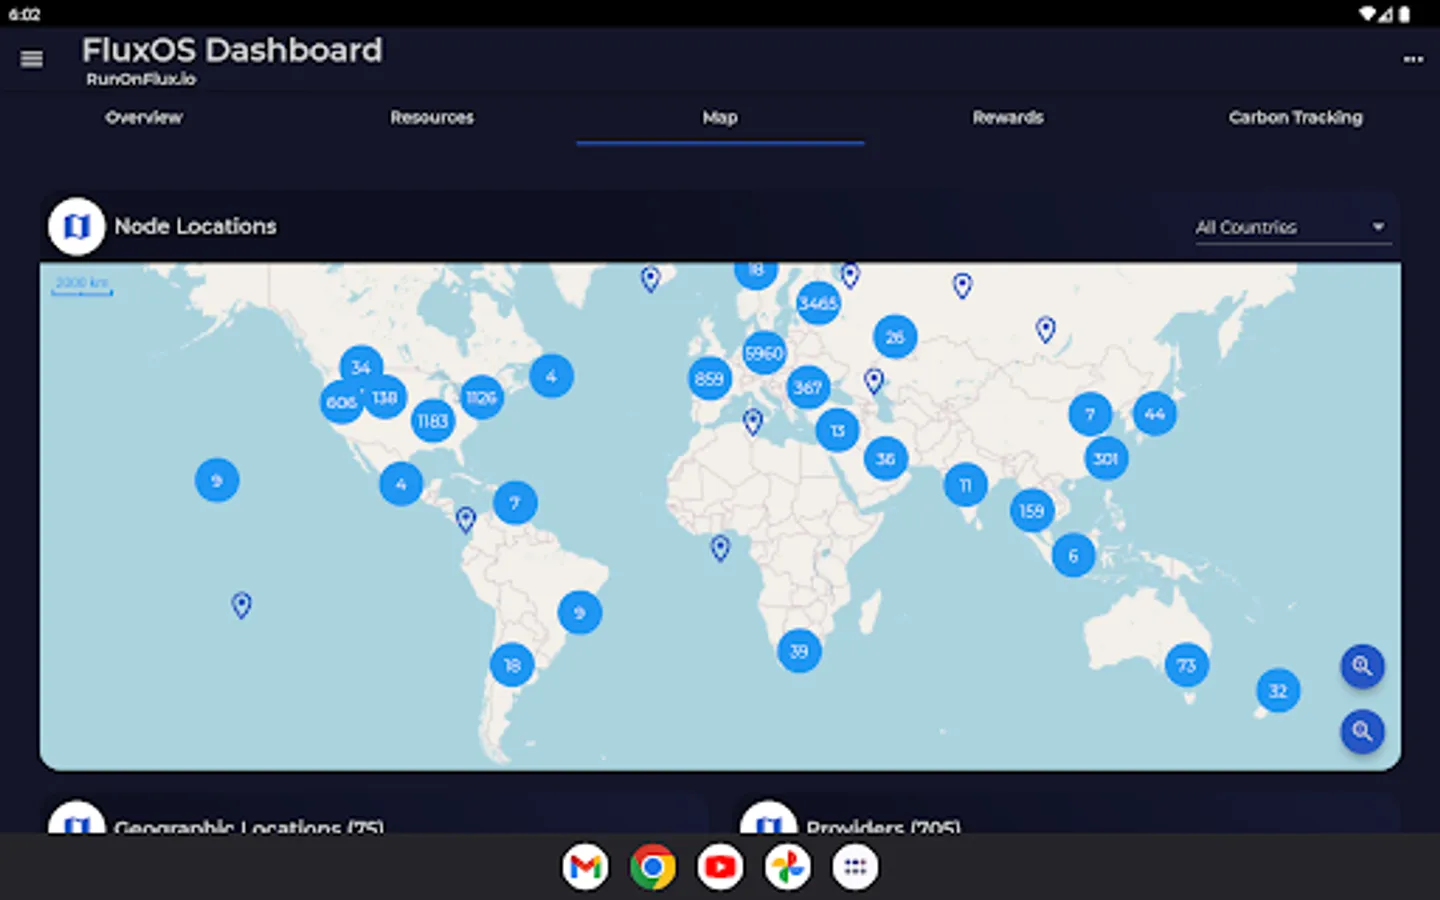1440x900 pixels.
Task: Expand the 26 cluster over Russia
Action: (895, 337)
